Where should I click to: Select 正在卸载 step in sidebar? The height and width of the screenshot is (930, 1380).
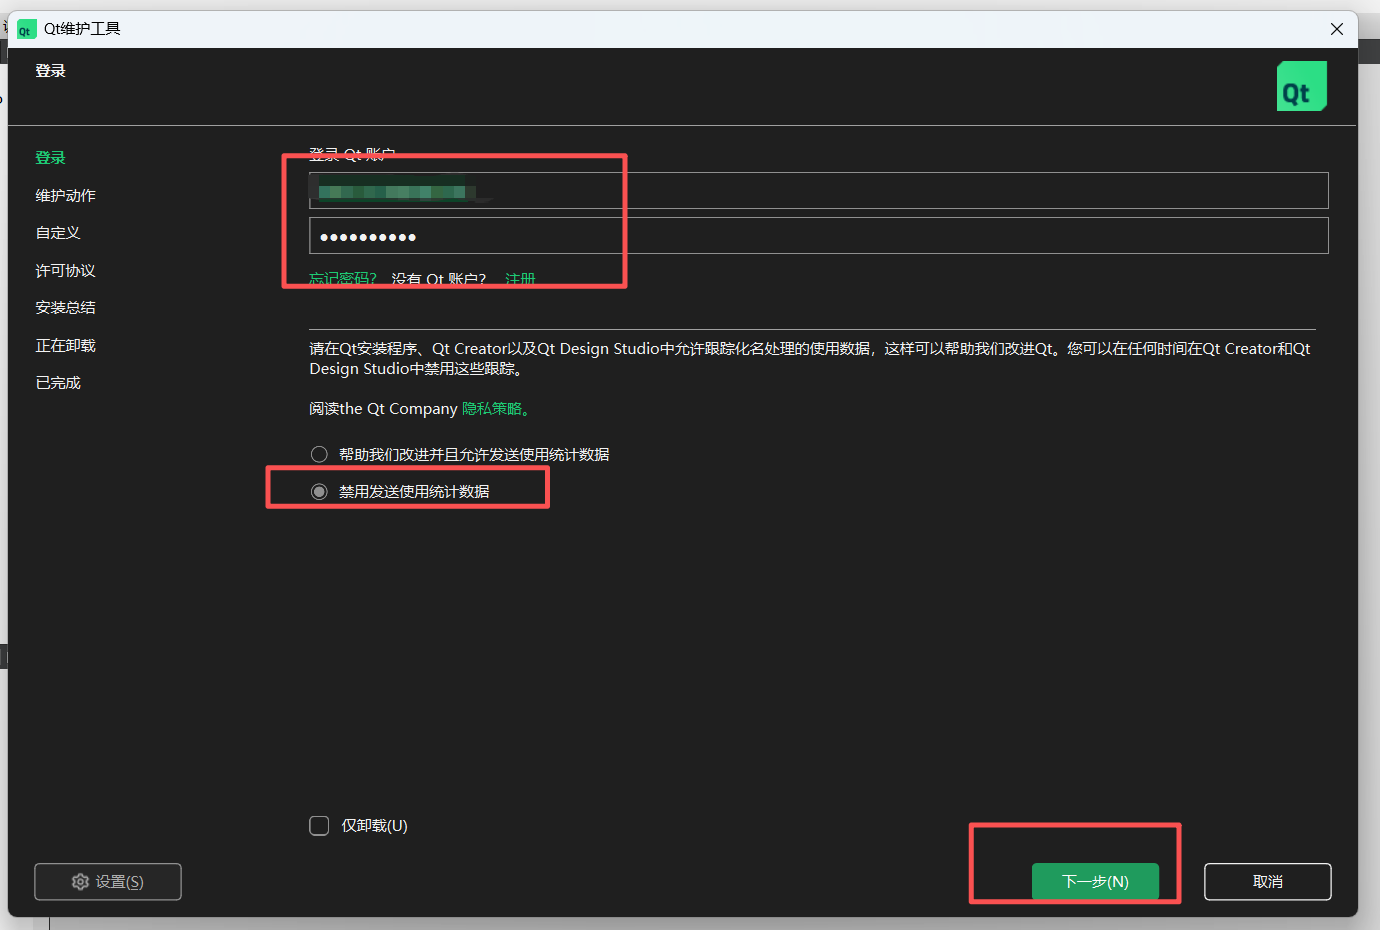click(x=66, y=346)
